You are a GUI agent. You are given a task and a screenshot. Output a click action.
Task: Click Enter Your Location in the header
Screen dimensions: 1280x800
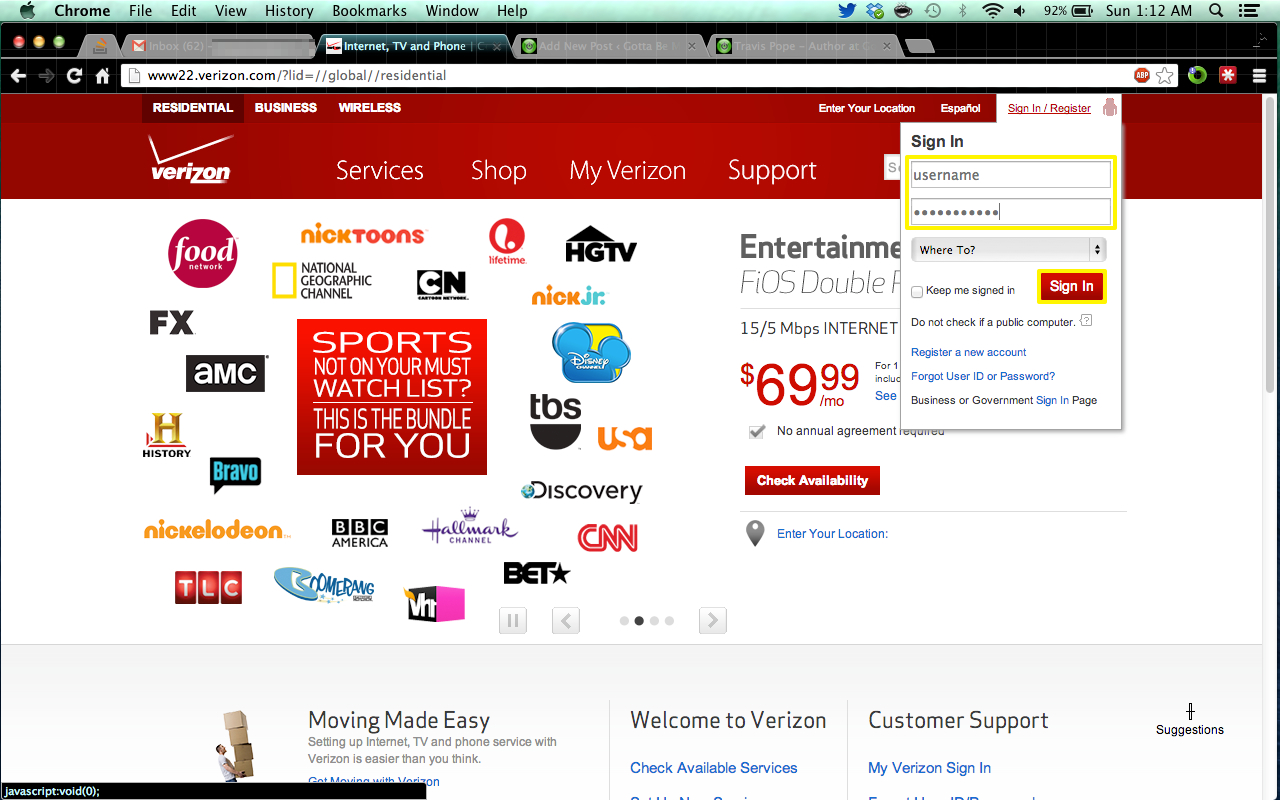coord(867,108)
